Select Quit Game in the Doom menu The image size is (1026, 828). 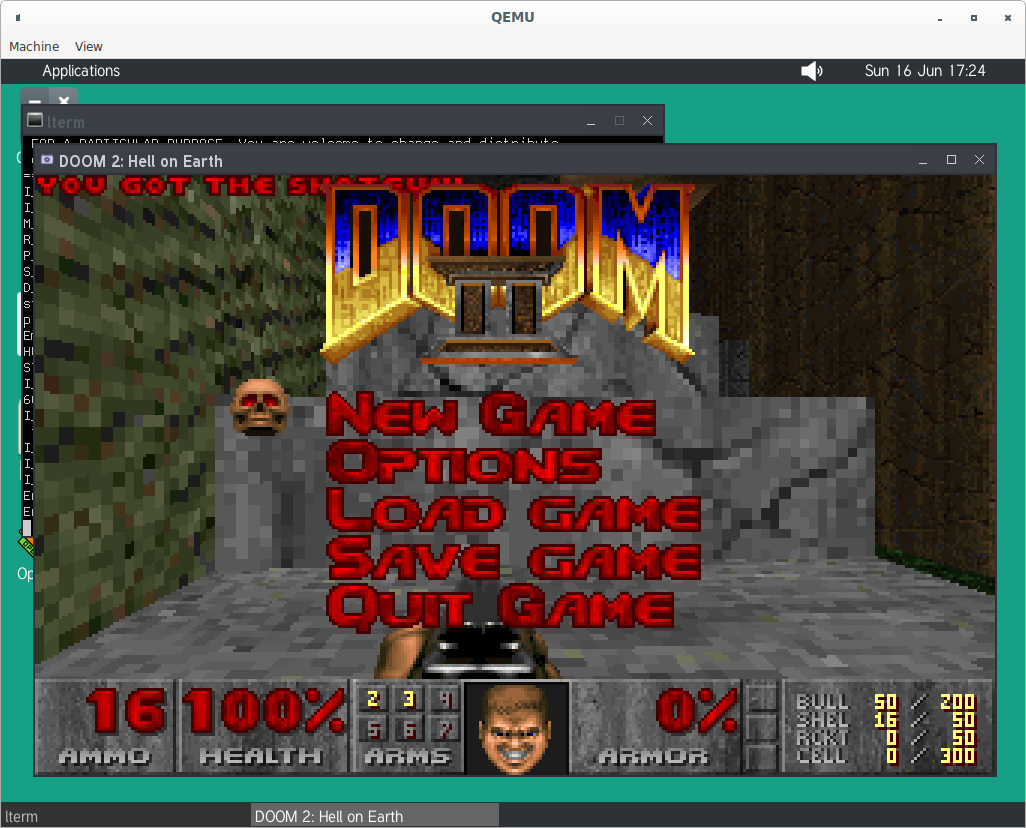point(500,607)
